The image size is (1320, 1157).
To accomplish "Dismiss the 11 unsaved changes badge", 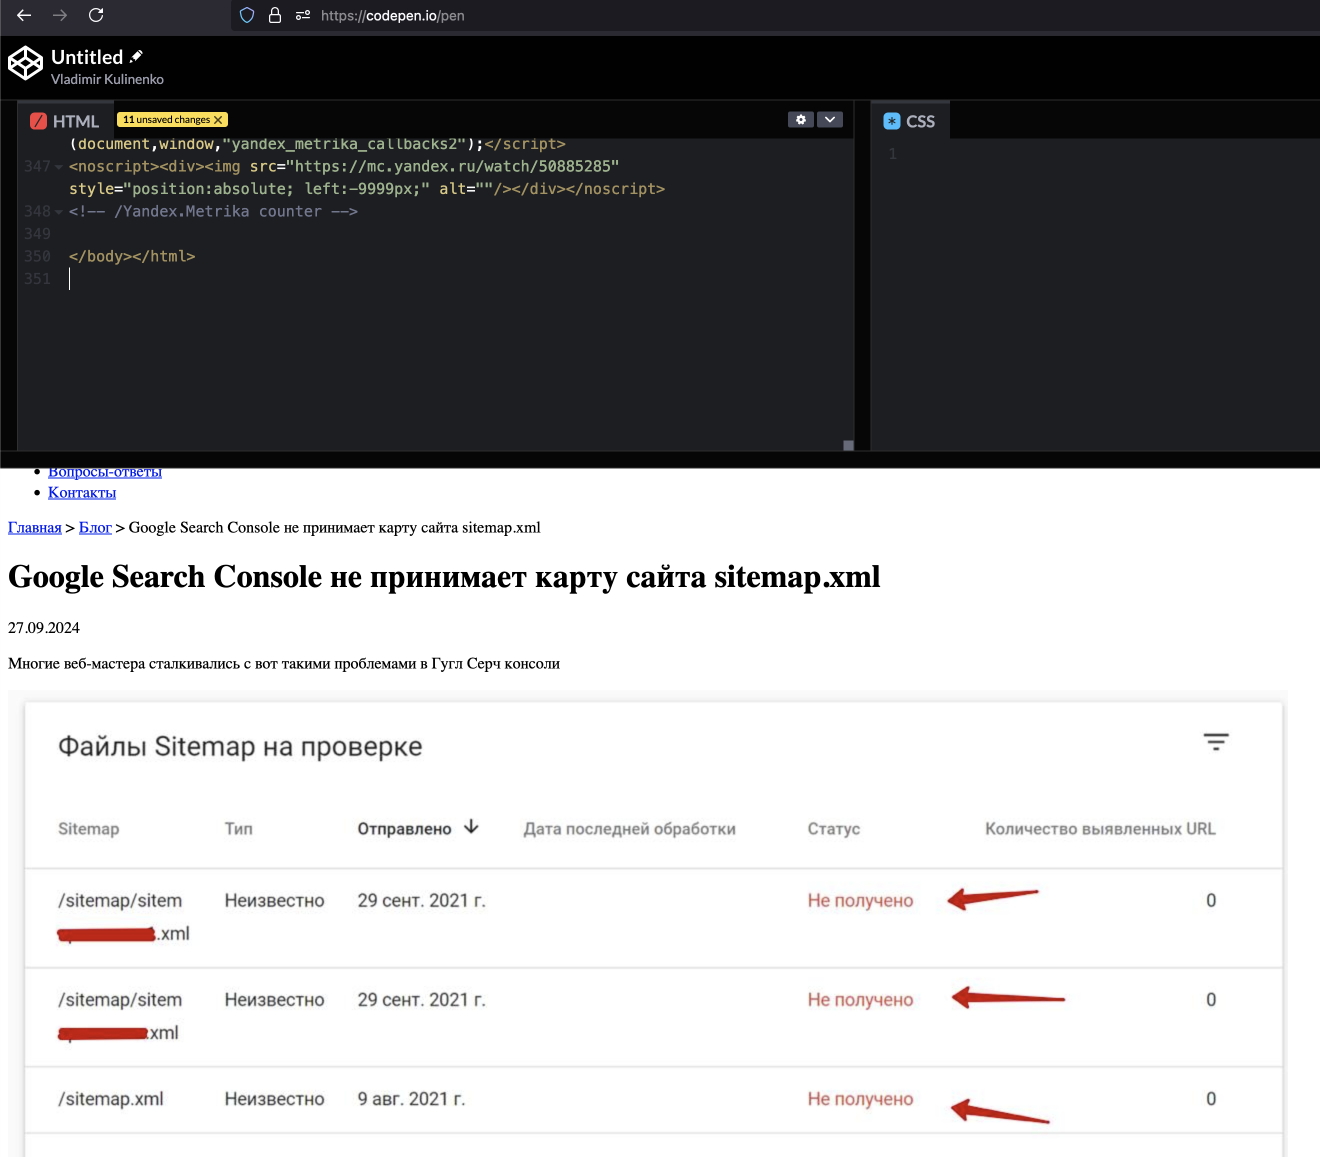I will [x=218, y=120].
